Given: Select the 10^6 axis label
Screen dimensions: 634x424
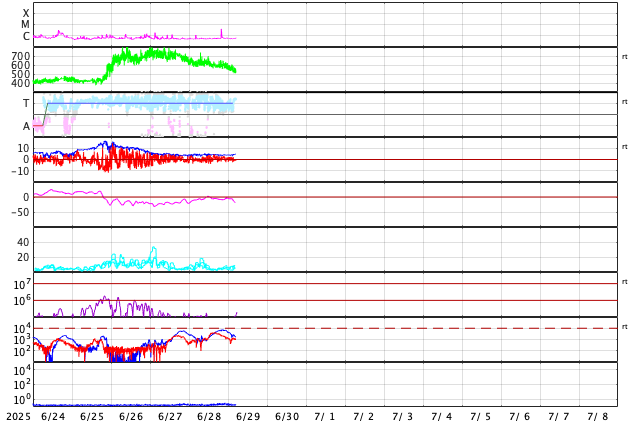Looking at the screenshot, I should (22, 300).
